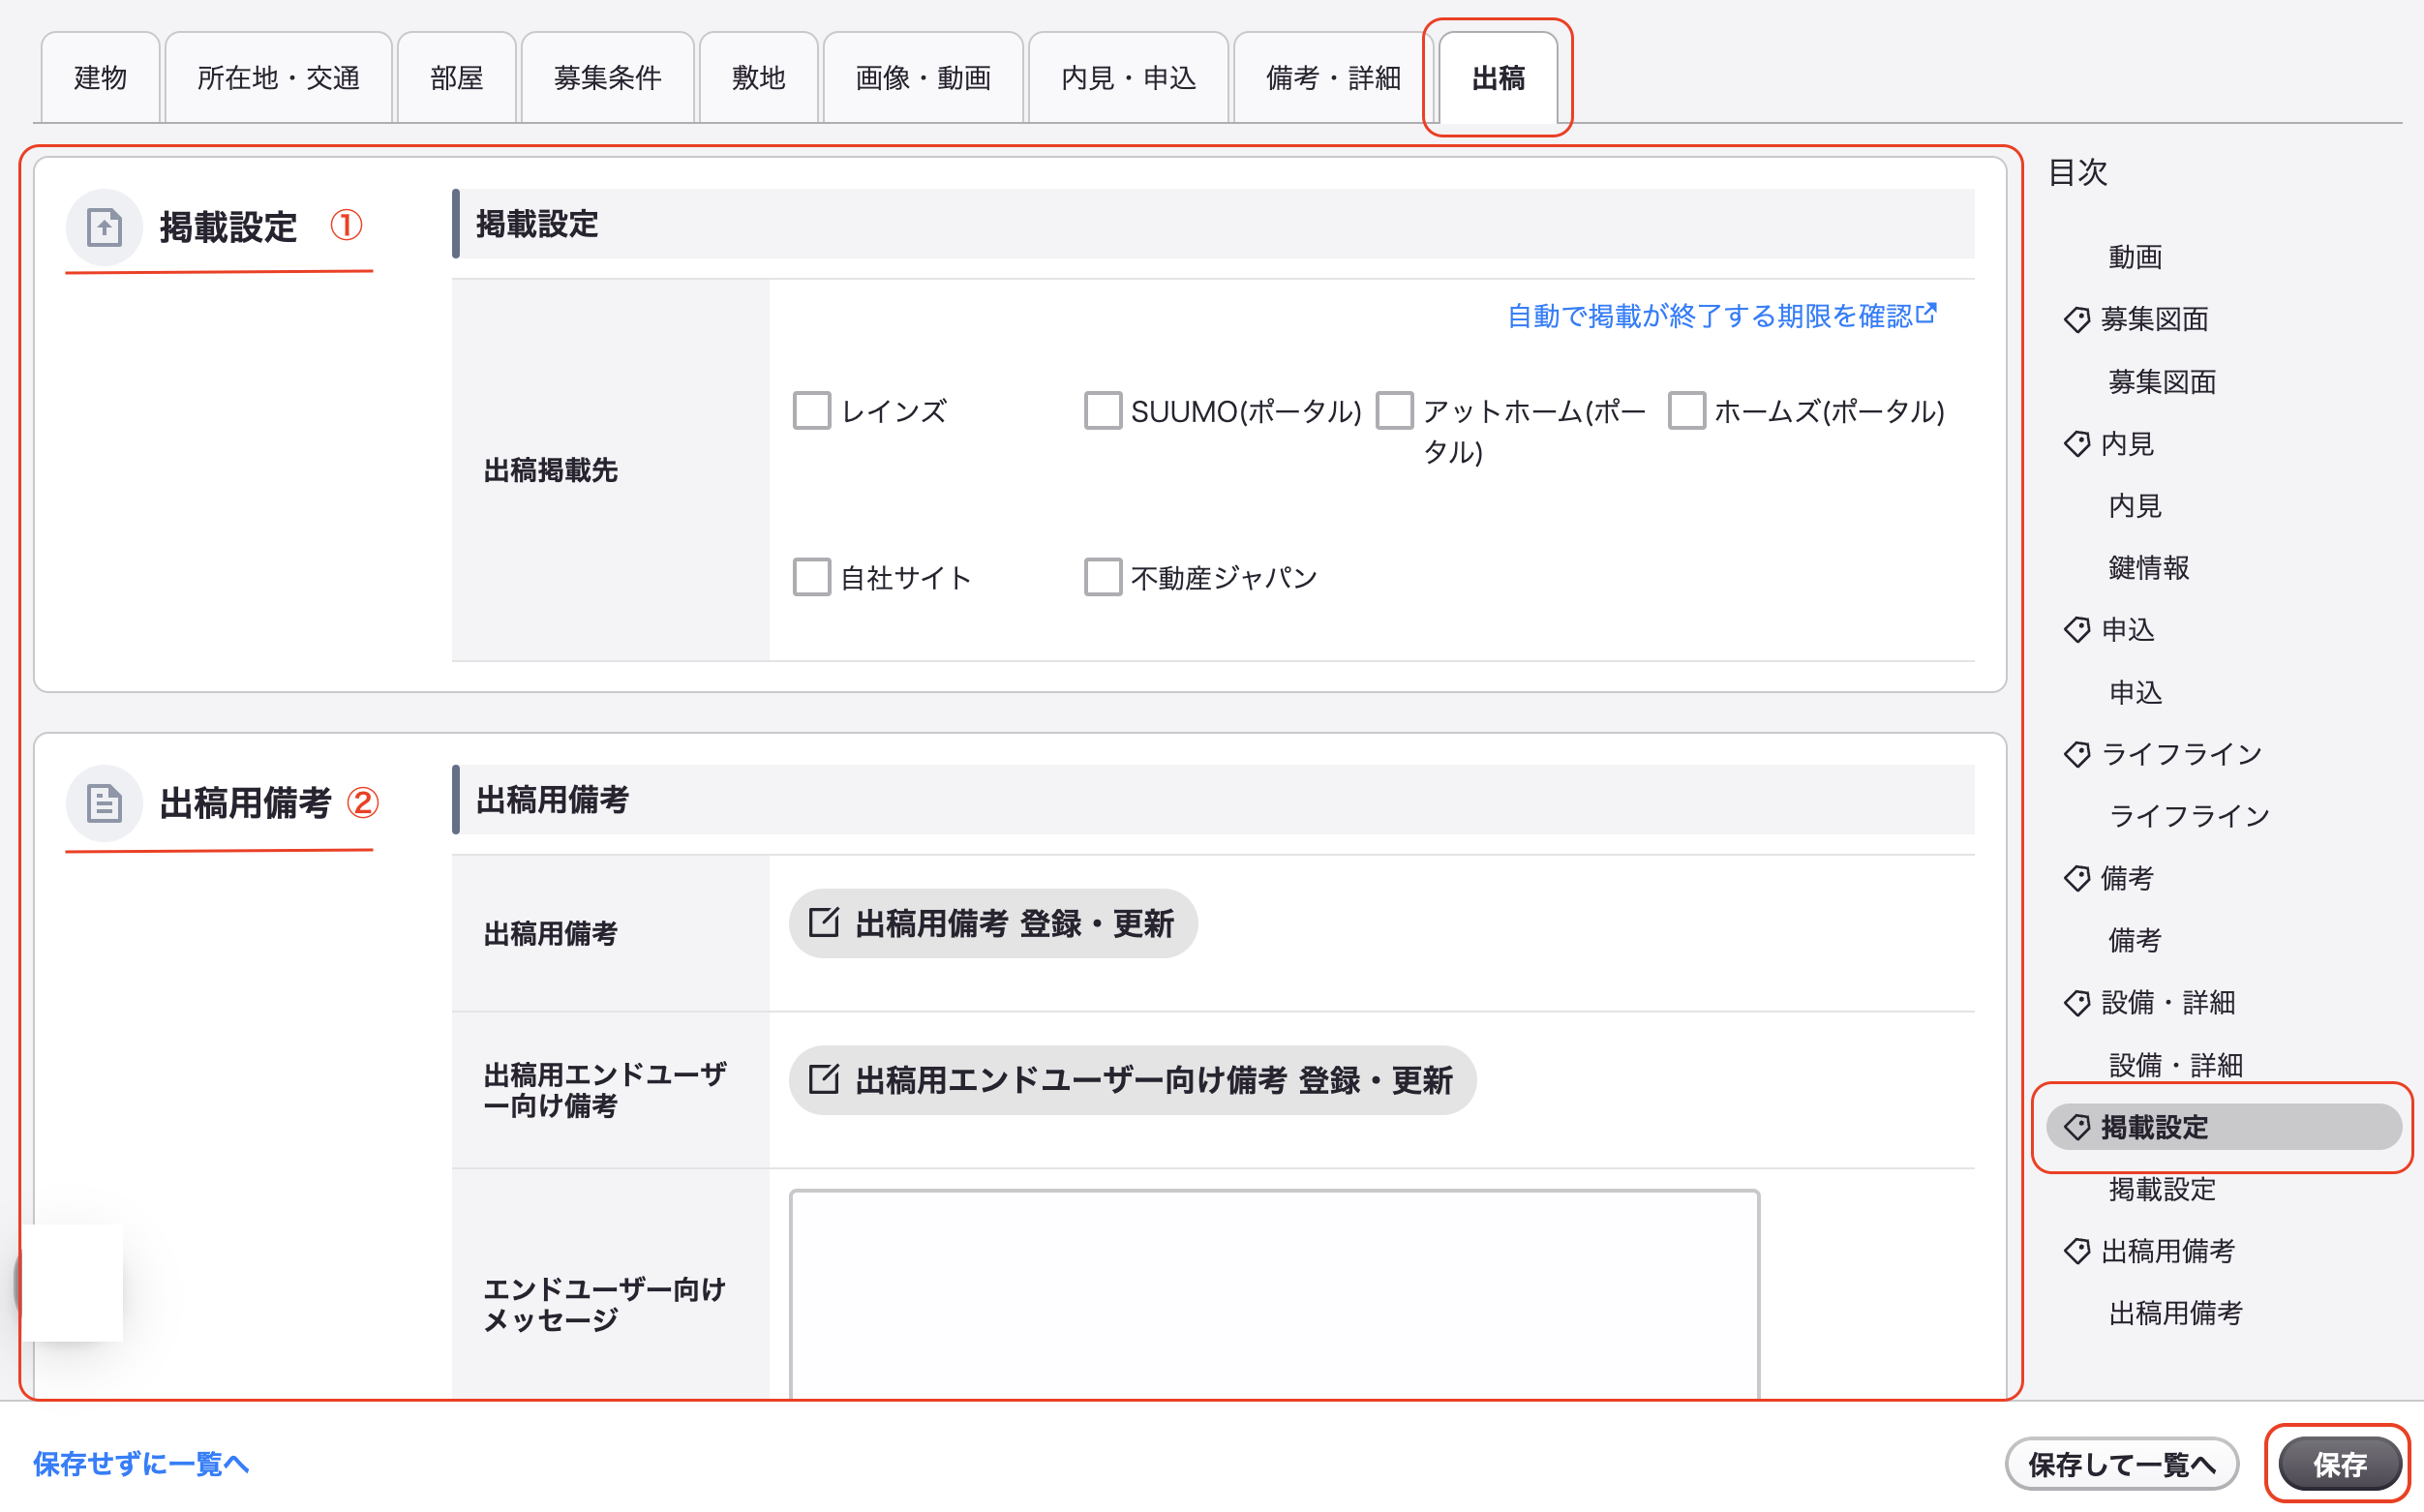Viewport: 2424px width, 1512px height.
Task: Click 出稿用エンドユーザー向け備考 登録・更新 button
Action: (1132, 1080)
